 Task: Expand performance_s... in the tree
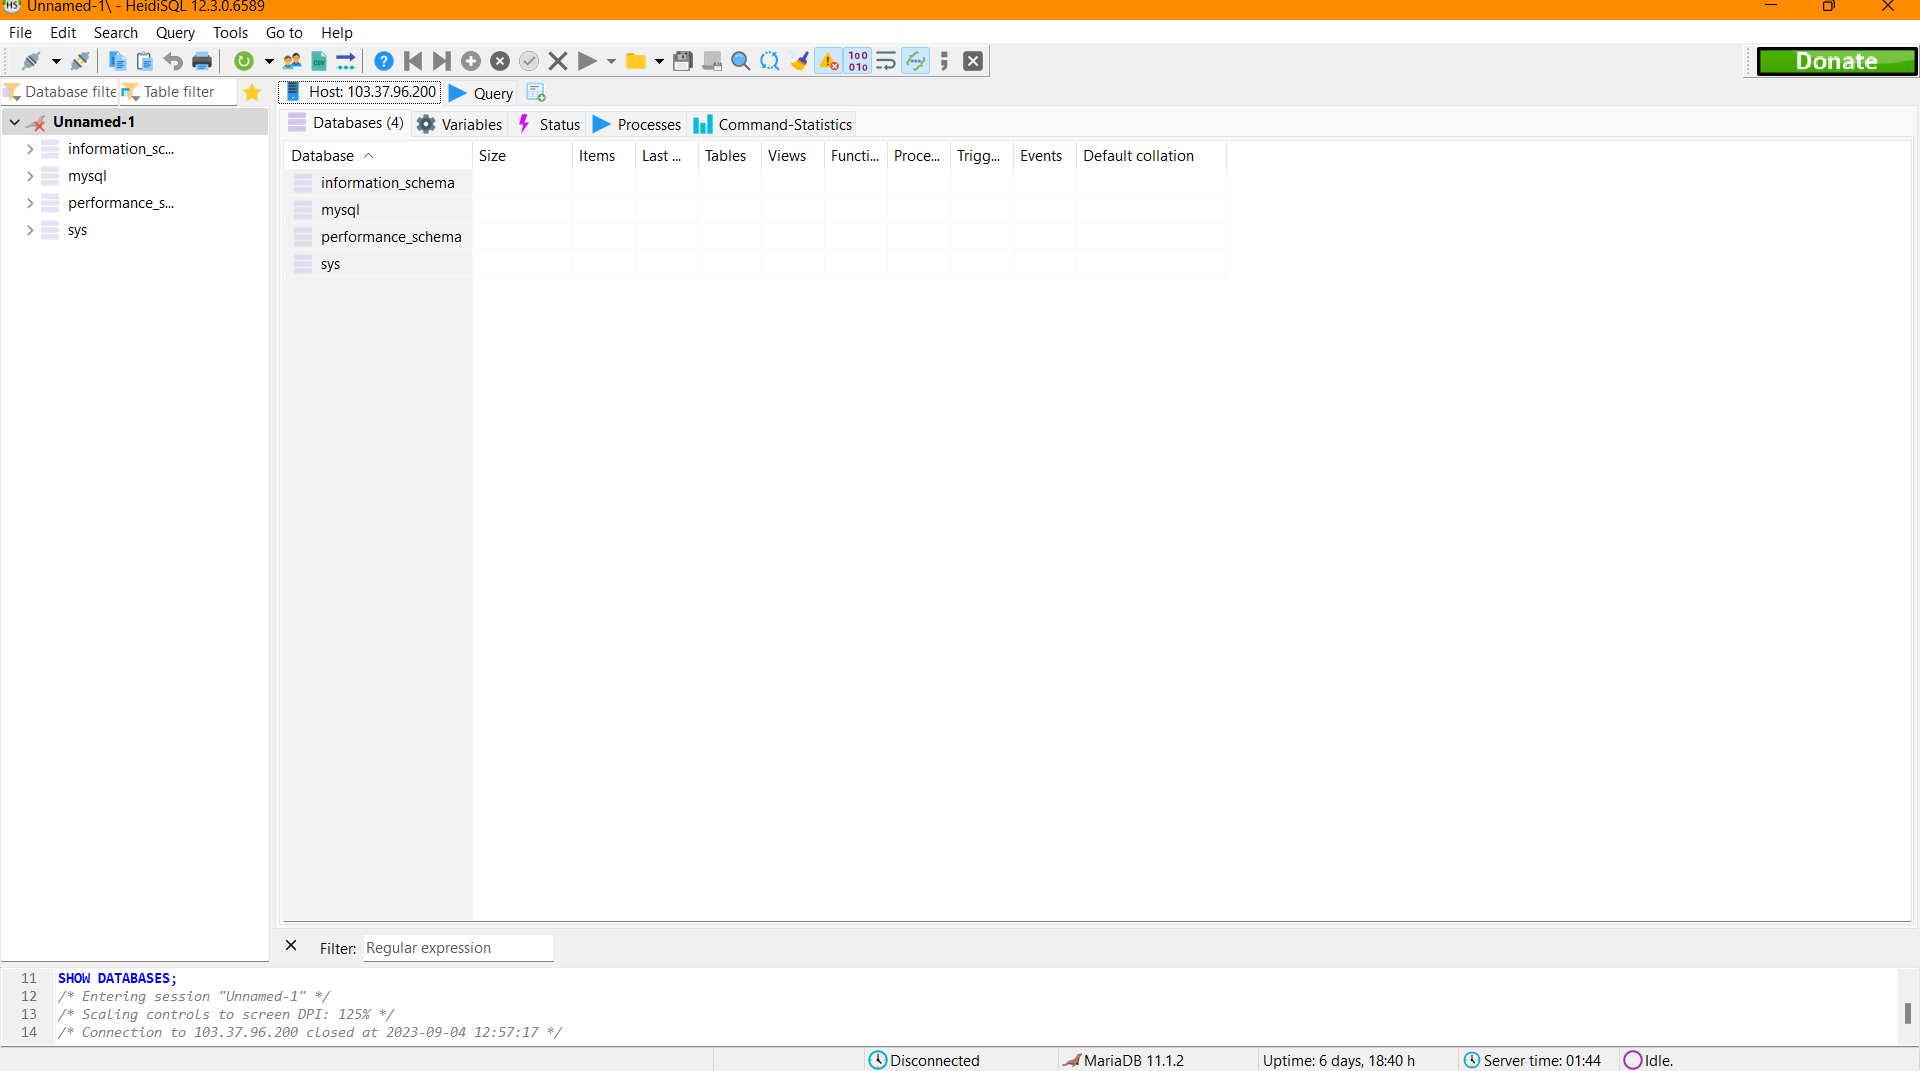click(x=30, y=203)
